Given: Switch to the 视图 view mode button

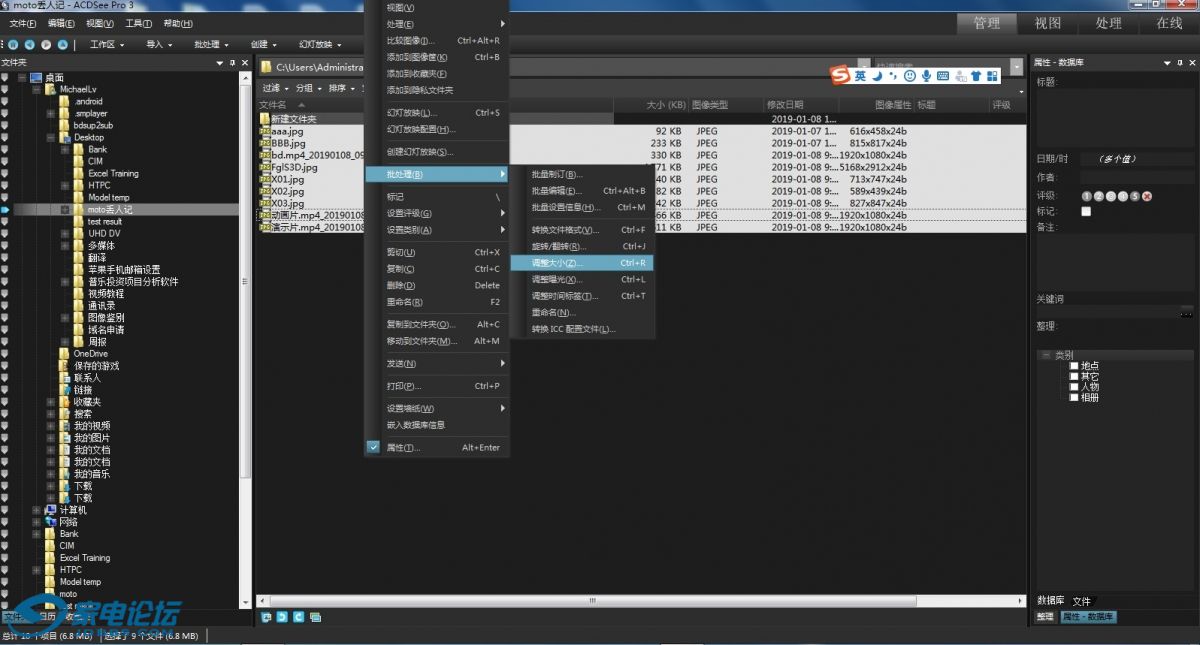Looking at the screenshot, I should coord(1047,23).
